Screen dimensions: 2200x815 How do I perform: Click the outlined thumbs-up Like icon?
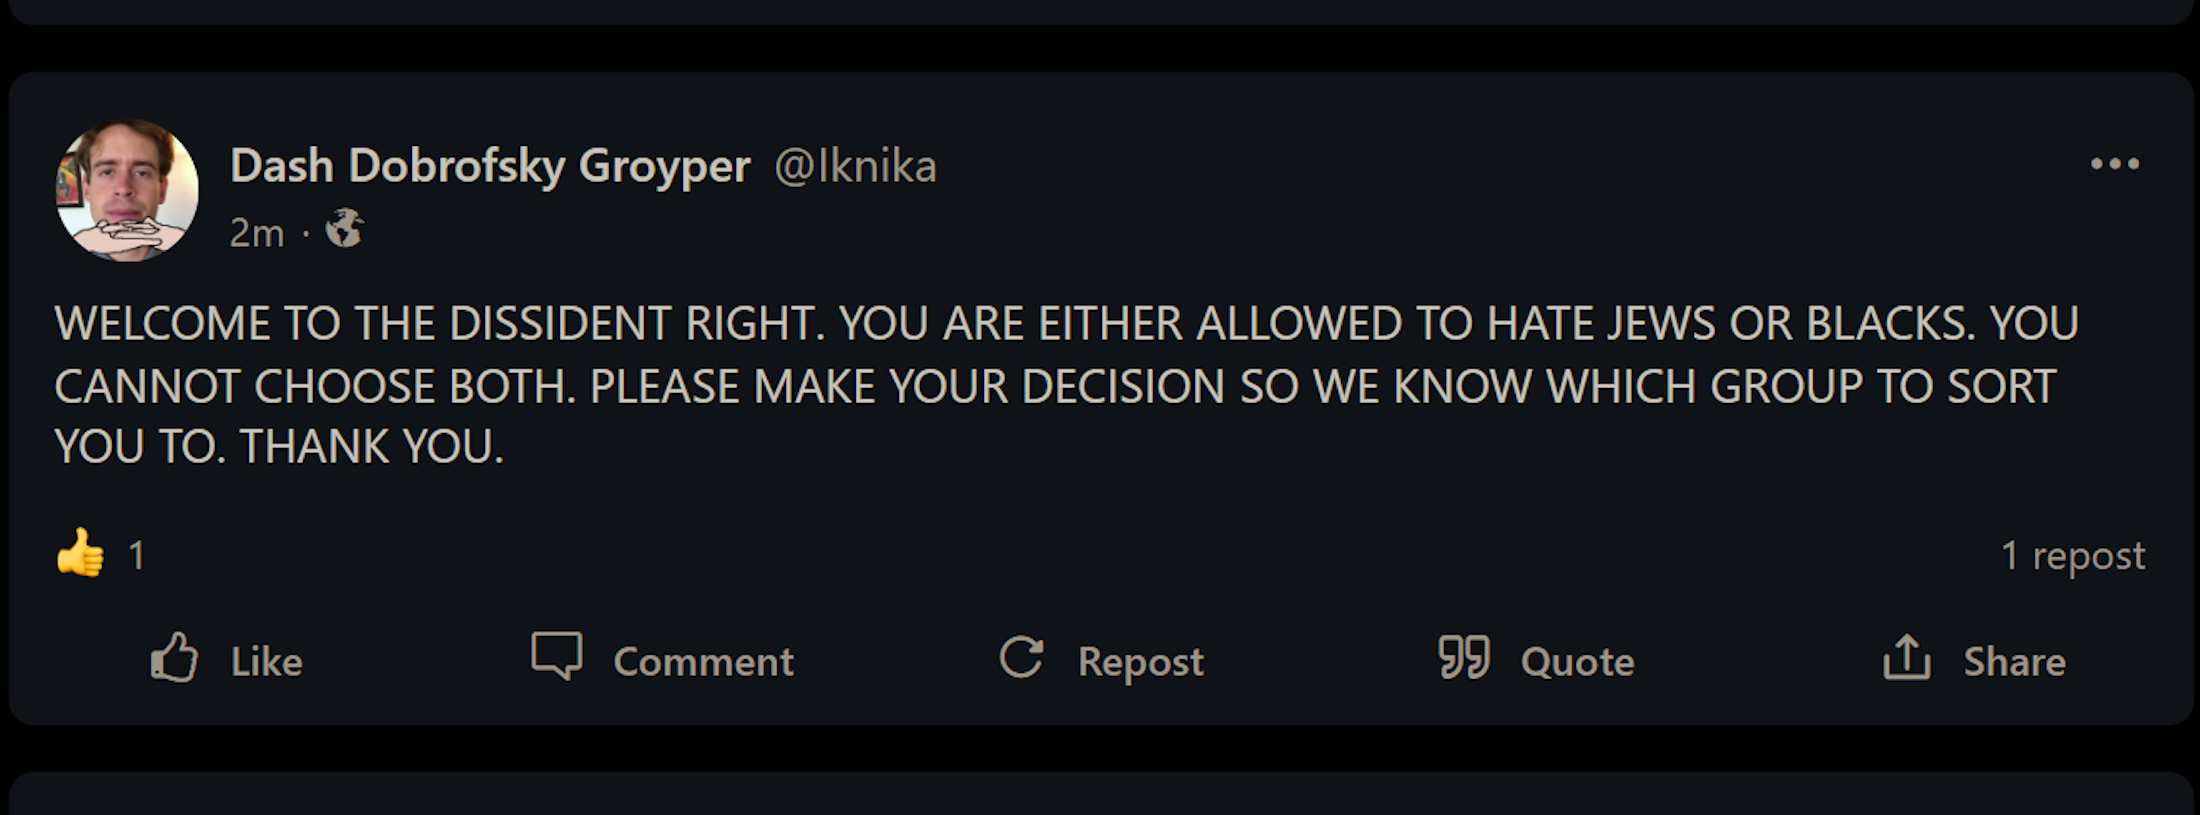175,659
